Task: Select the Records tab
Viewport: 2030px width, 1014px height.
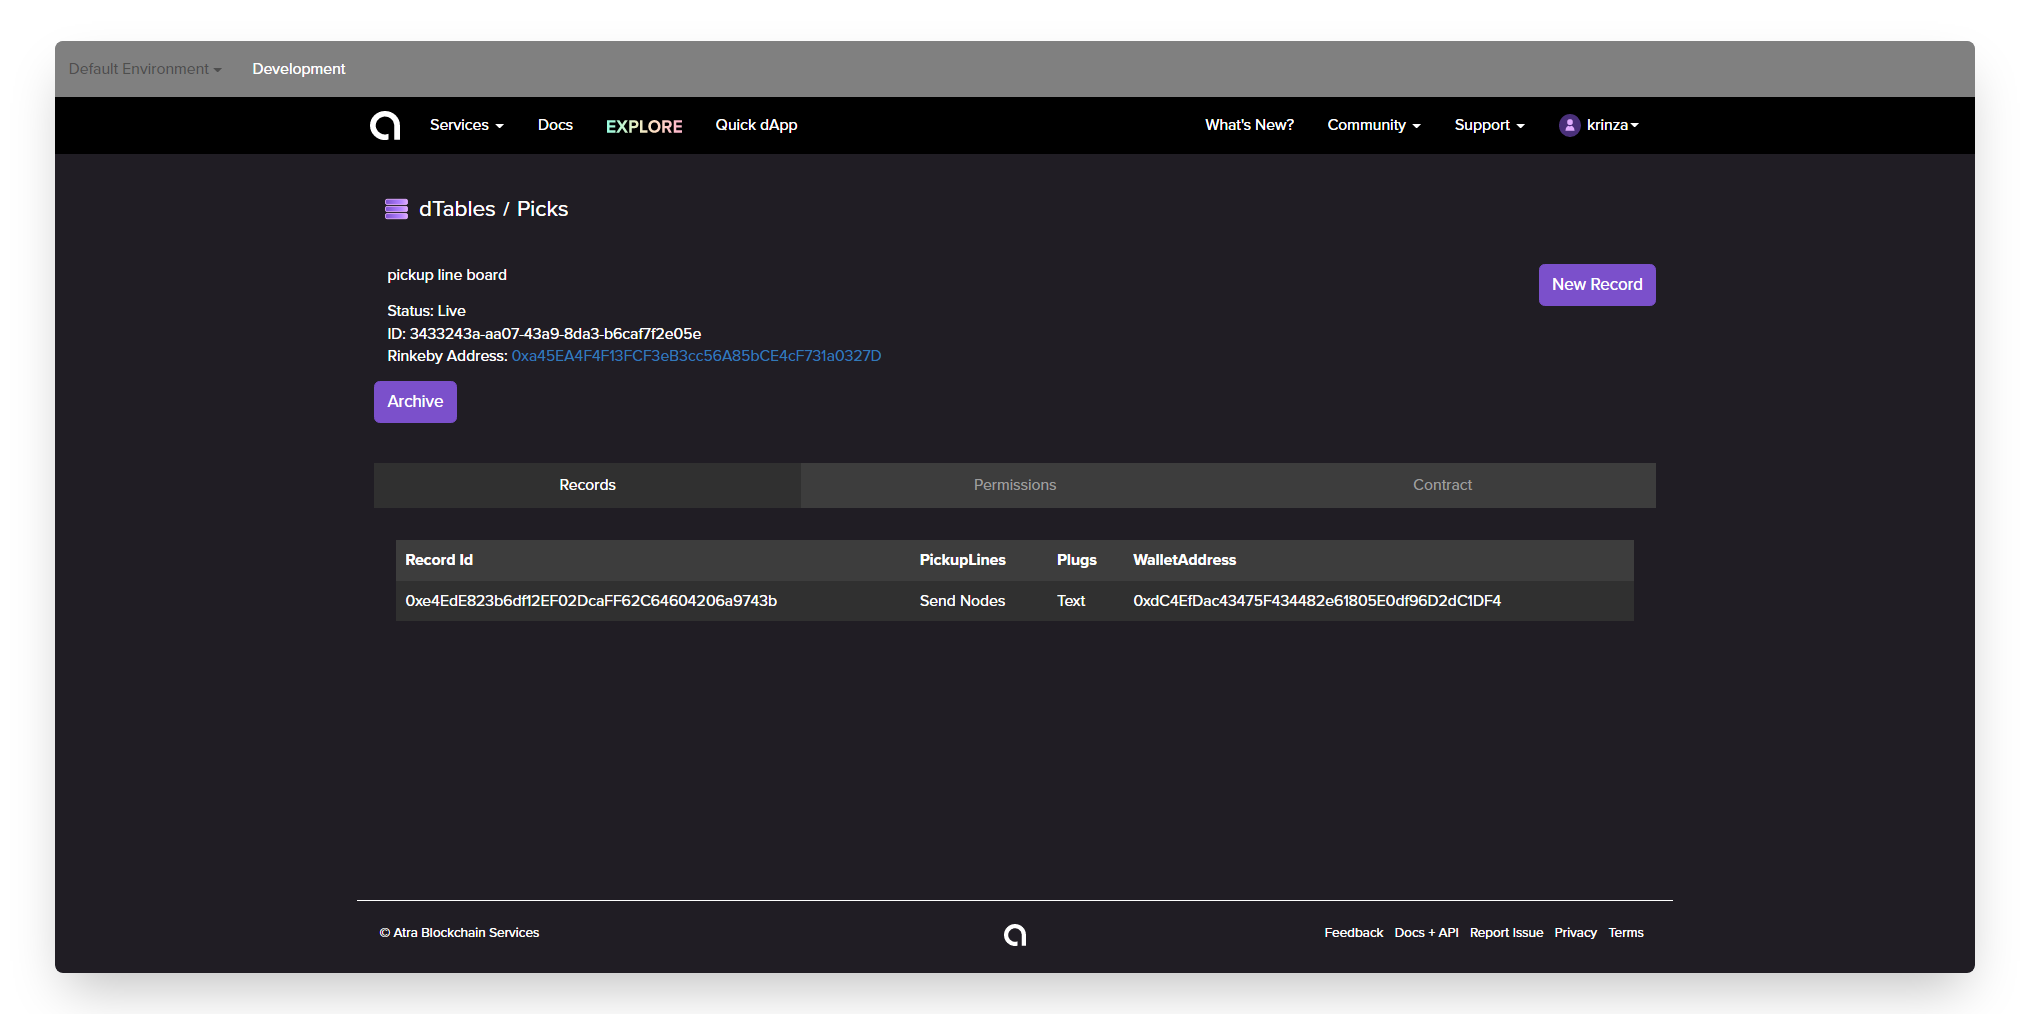Action: [587, 485]
